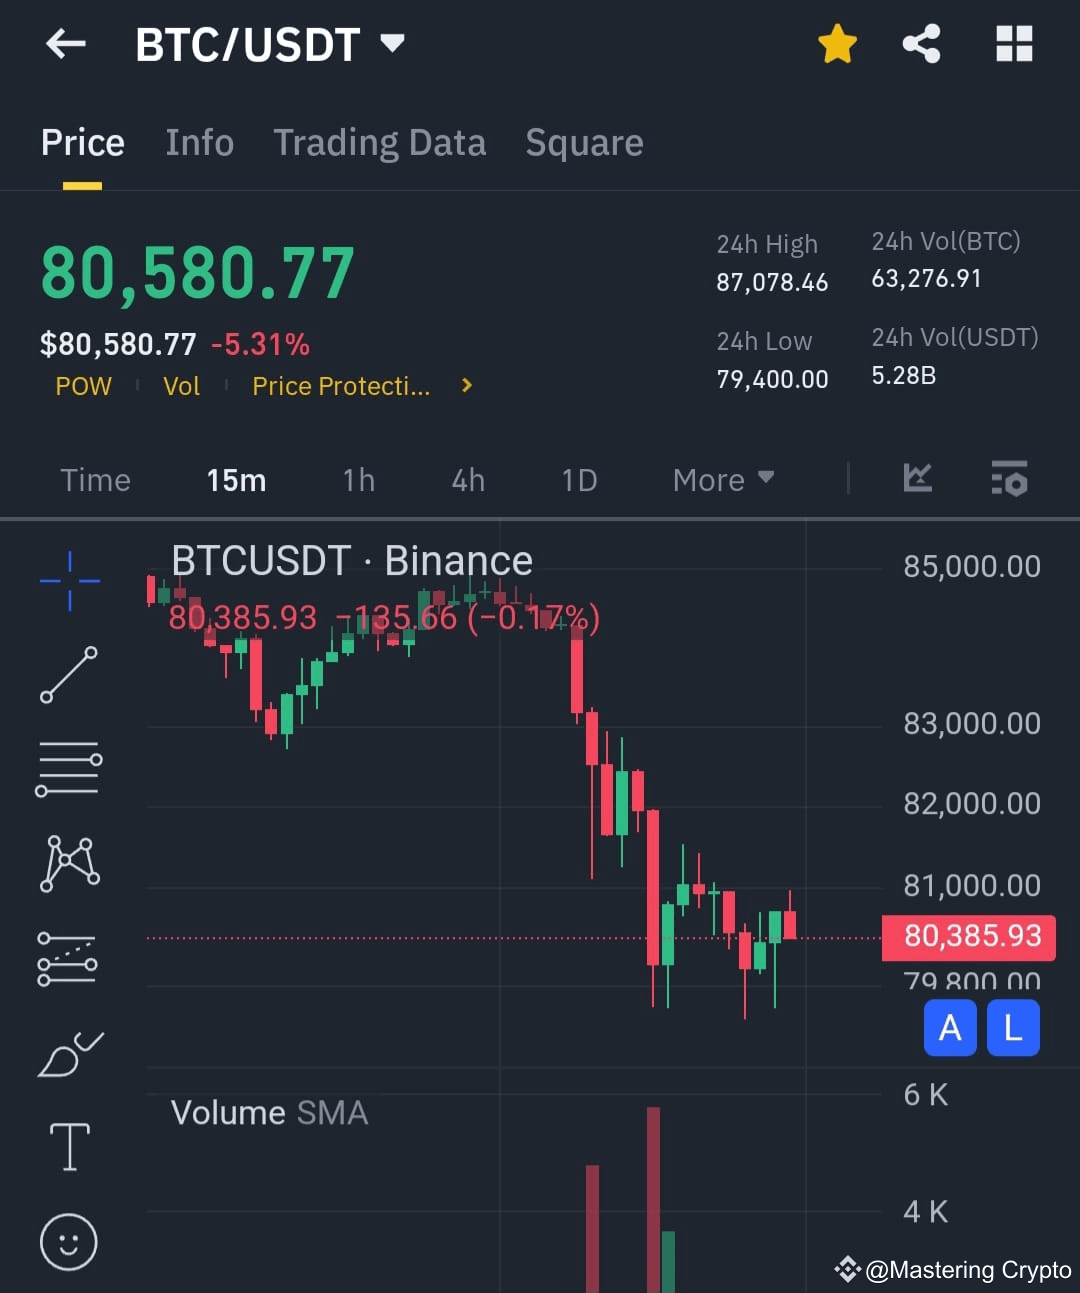This screenshot has height=1293, width=1080.
Task: Tap the POW tag
Action: [84, 386]
